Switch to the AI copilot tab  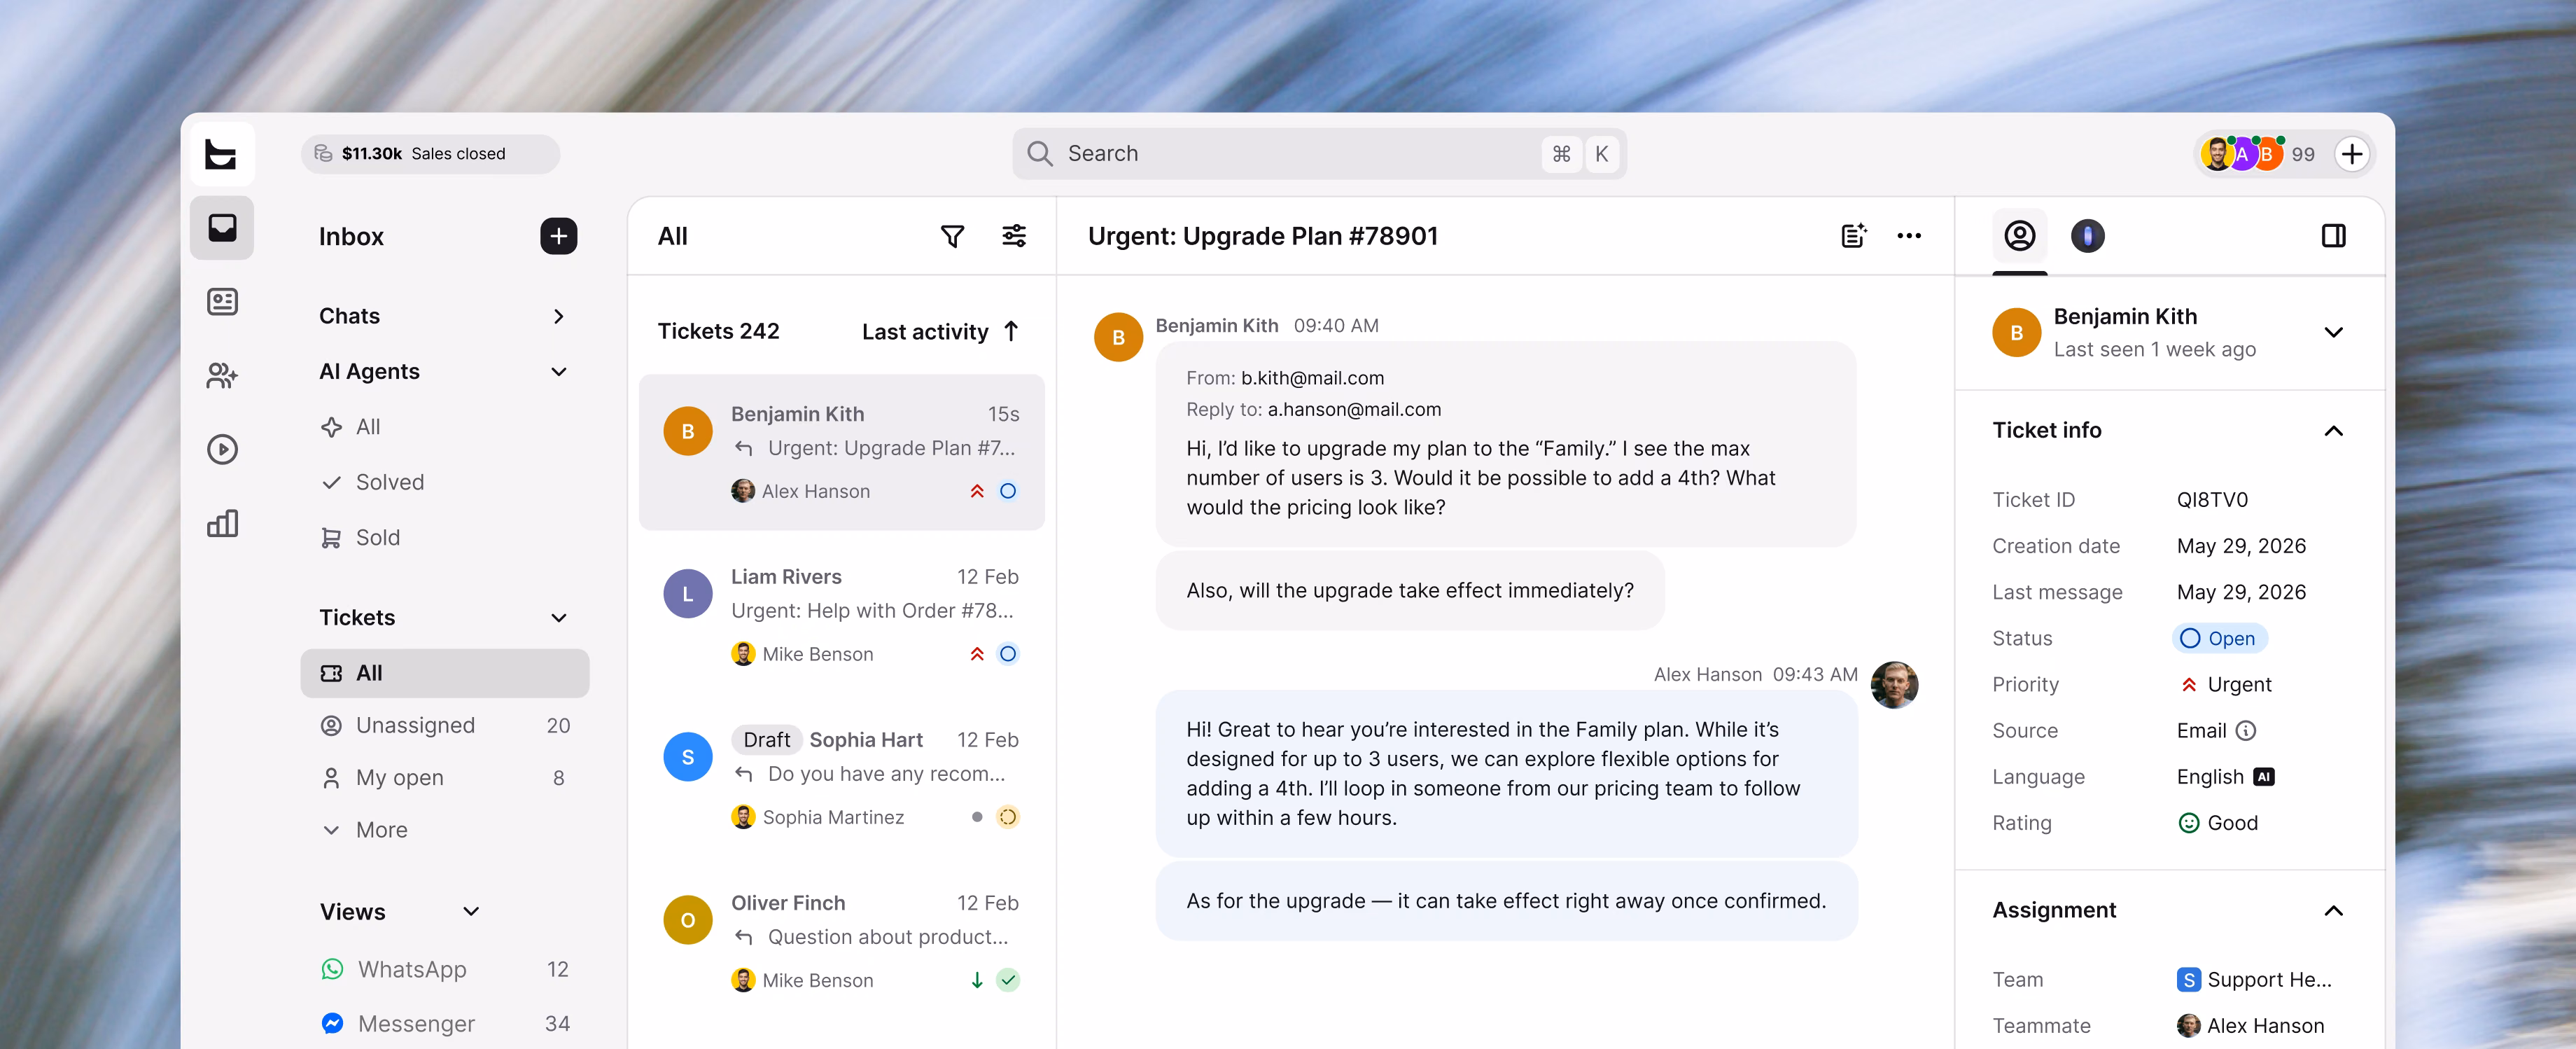[x=2087, y=236]
